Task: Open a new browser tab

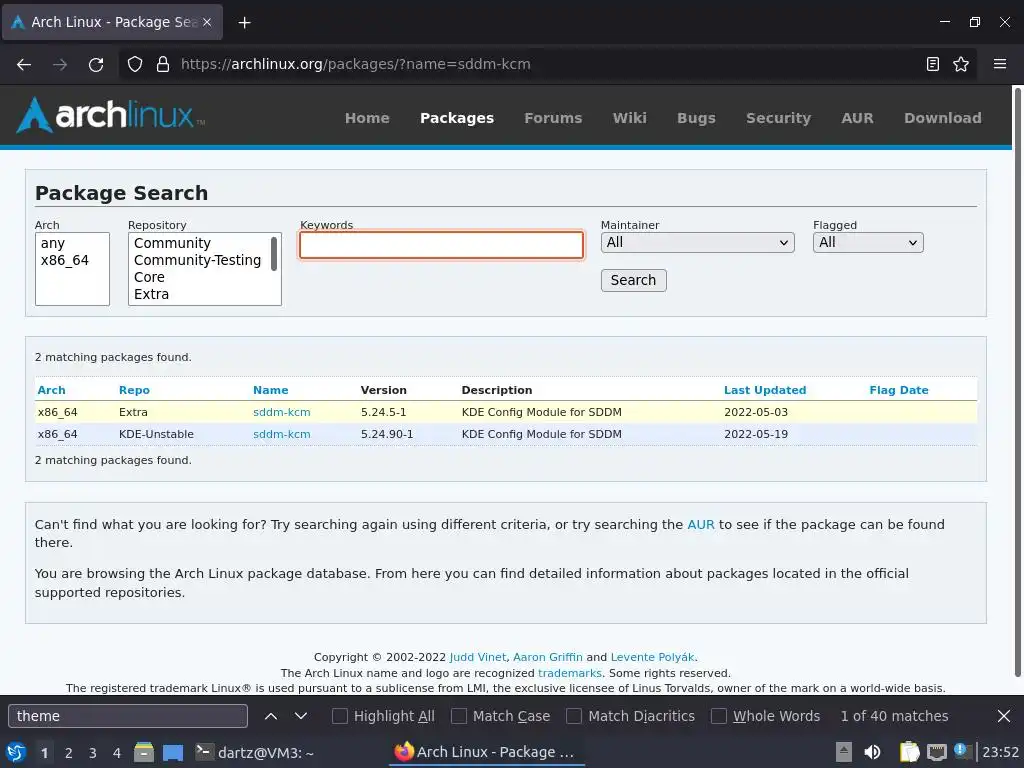Action: (244, 23)
